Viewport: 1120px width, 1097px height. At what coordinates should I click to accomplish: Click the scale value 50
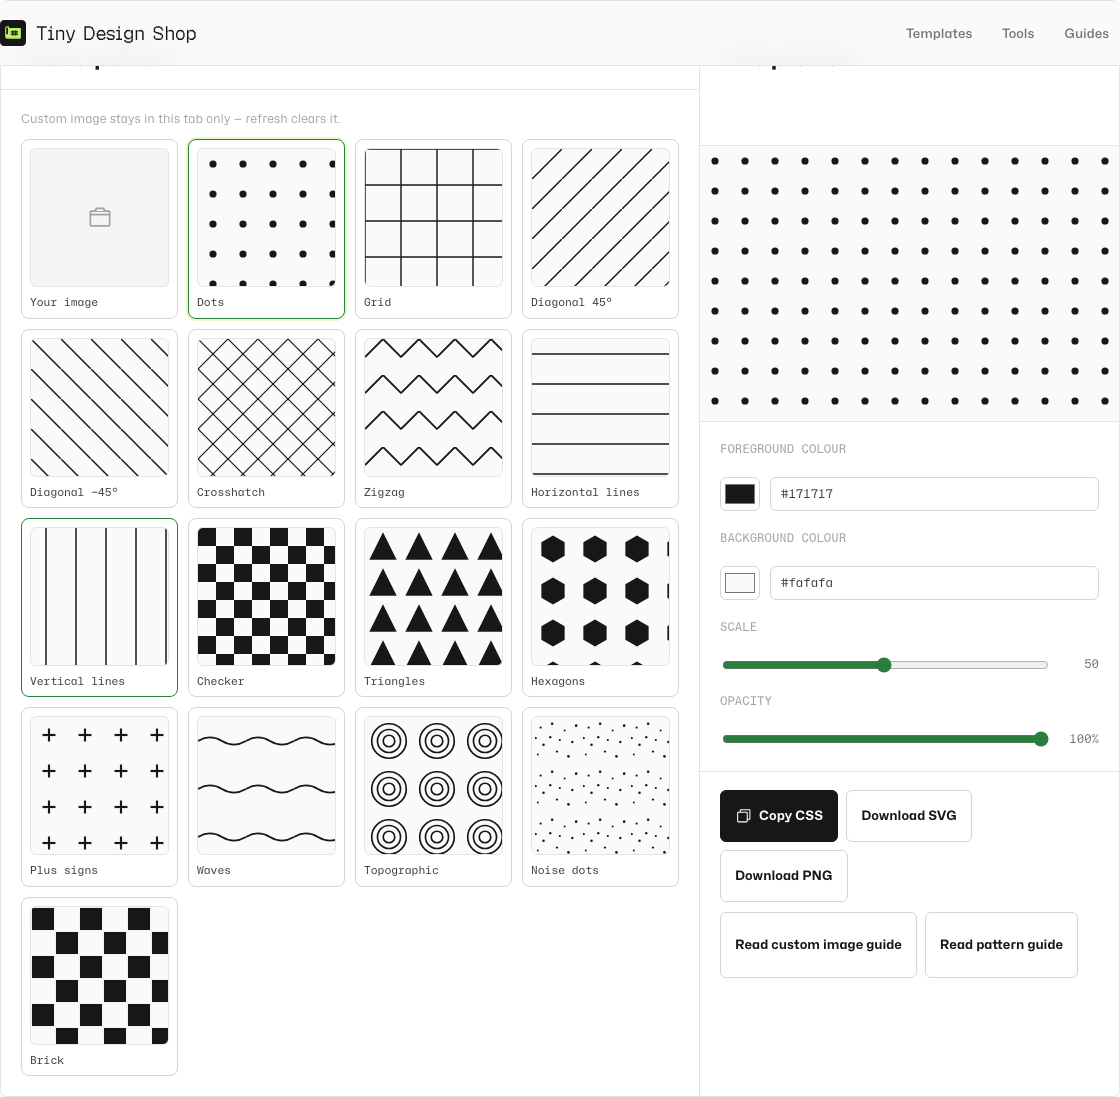click(x=1091, y=664)
